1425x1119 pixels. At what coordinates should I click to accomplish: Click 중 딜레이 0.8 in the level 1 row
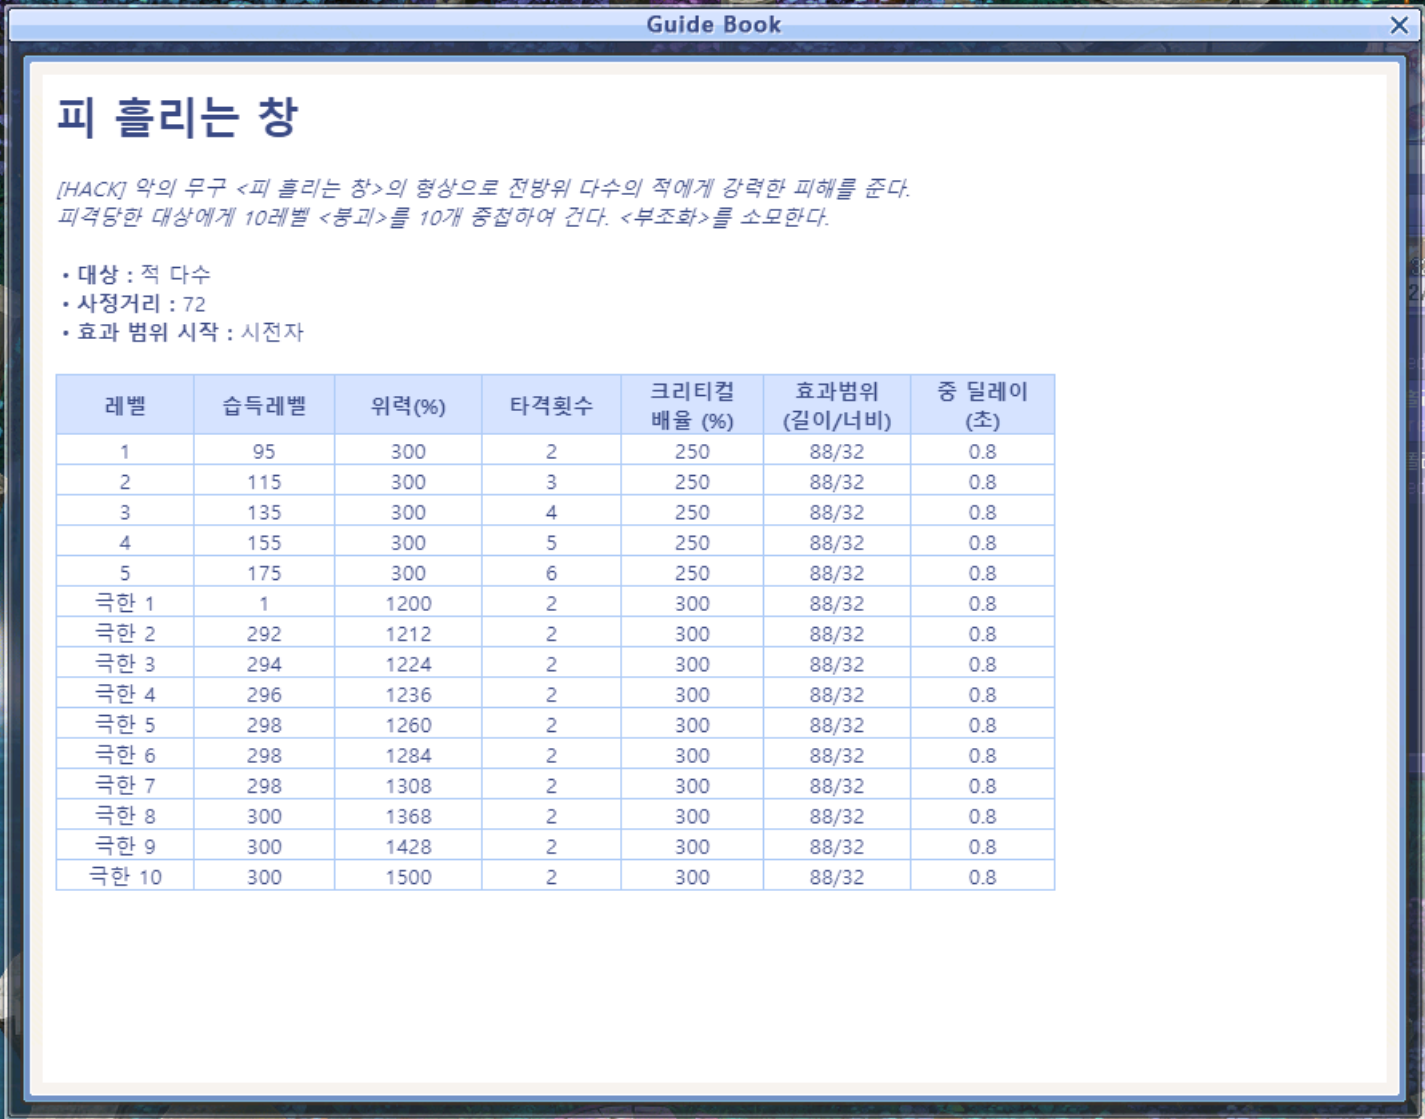click(982, 452)
